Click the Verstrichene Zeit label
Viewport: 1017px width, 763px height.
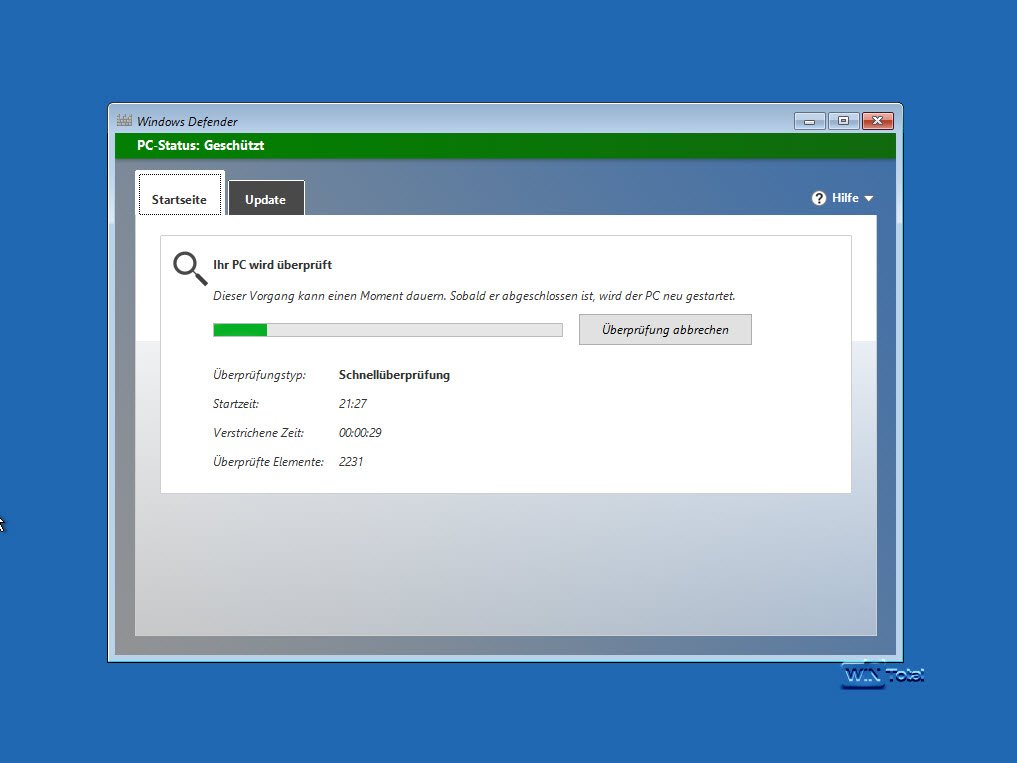point(258,433)
